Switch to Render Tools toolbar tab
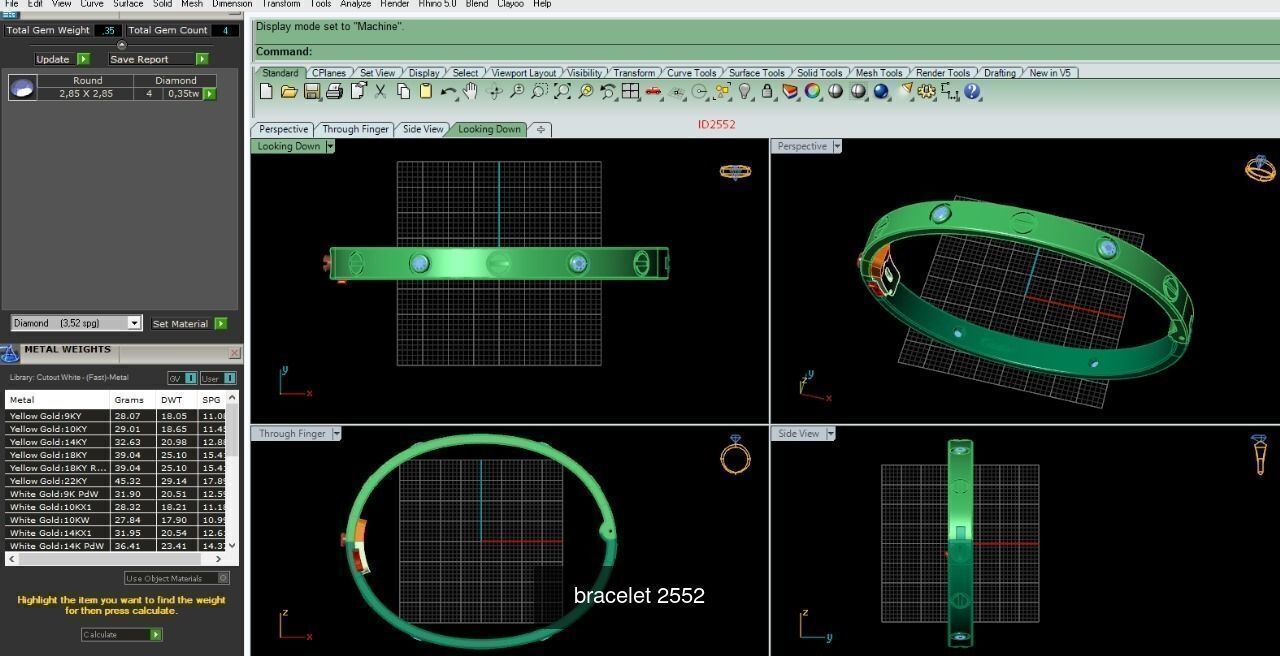This screenshot has height=656, width=1280. coord(943,73)
